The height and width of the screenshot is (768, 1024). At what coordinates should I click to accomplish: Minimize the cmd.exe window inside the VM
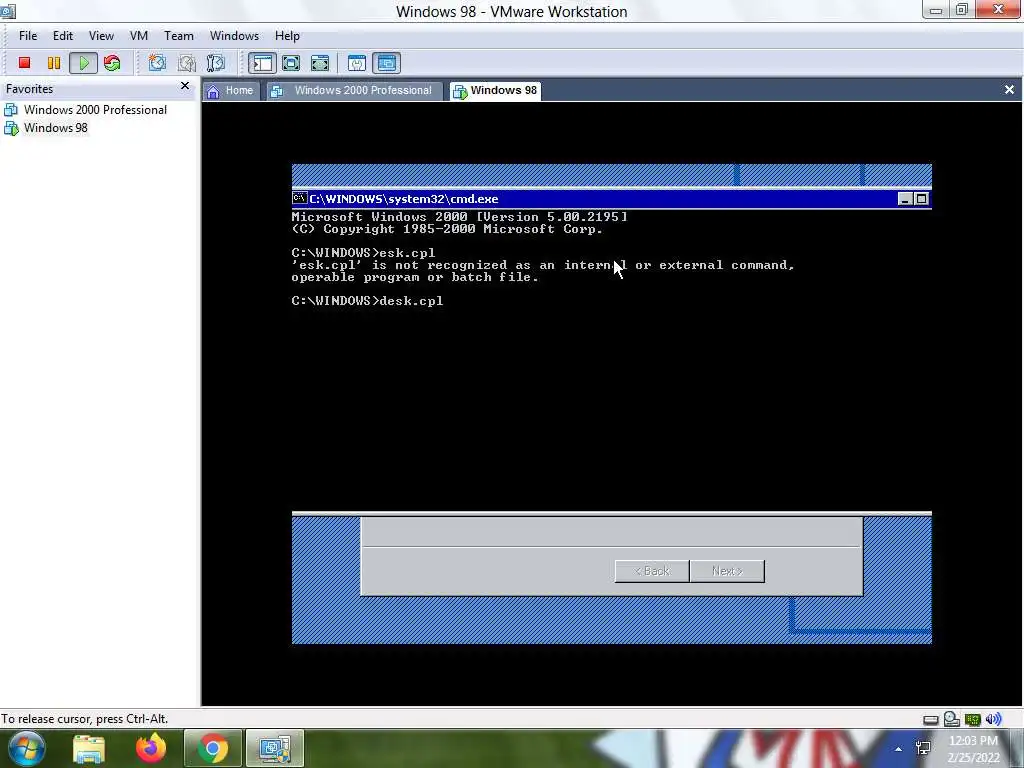coord(904,199)
